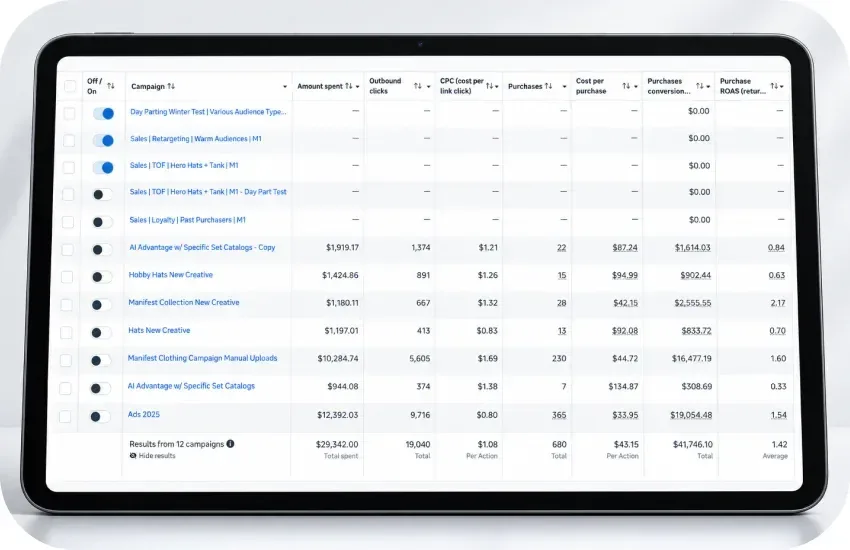Open Sales Retargeting Warm Audiences M1 campaign

[196, 139]
